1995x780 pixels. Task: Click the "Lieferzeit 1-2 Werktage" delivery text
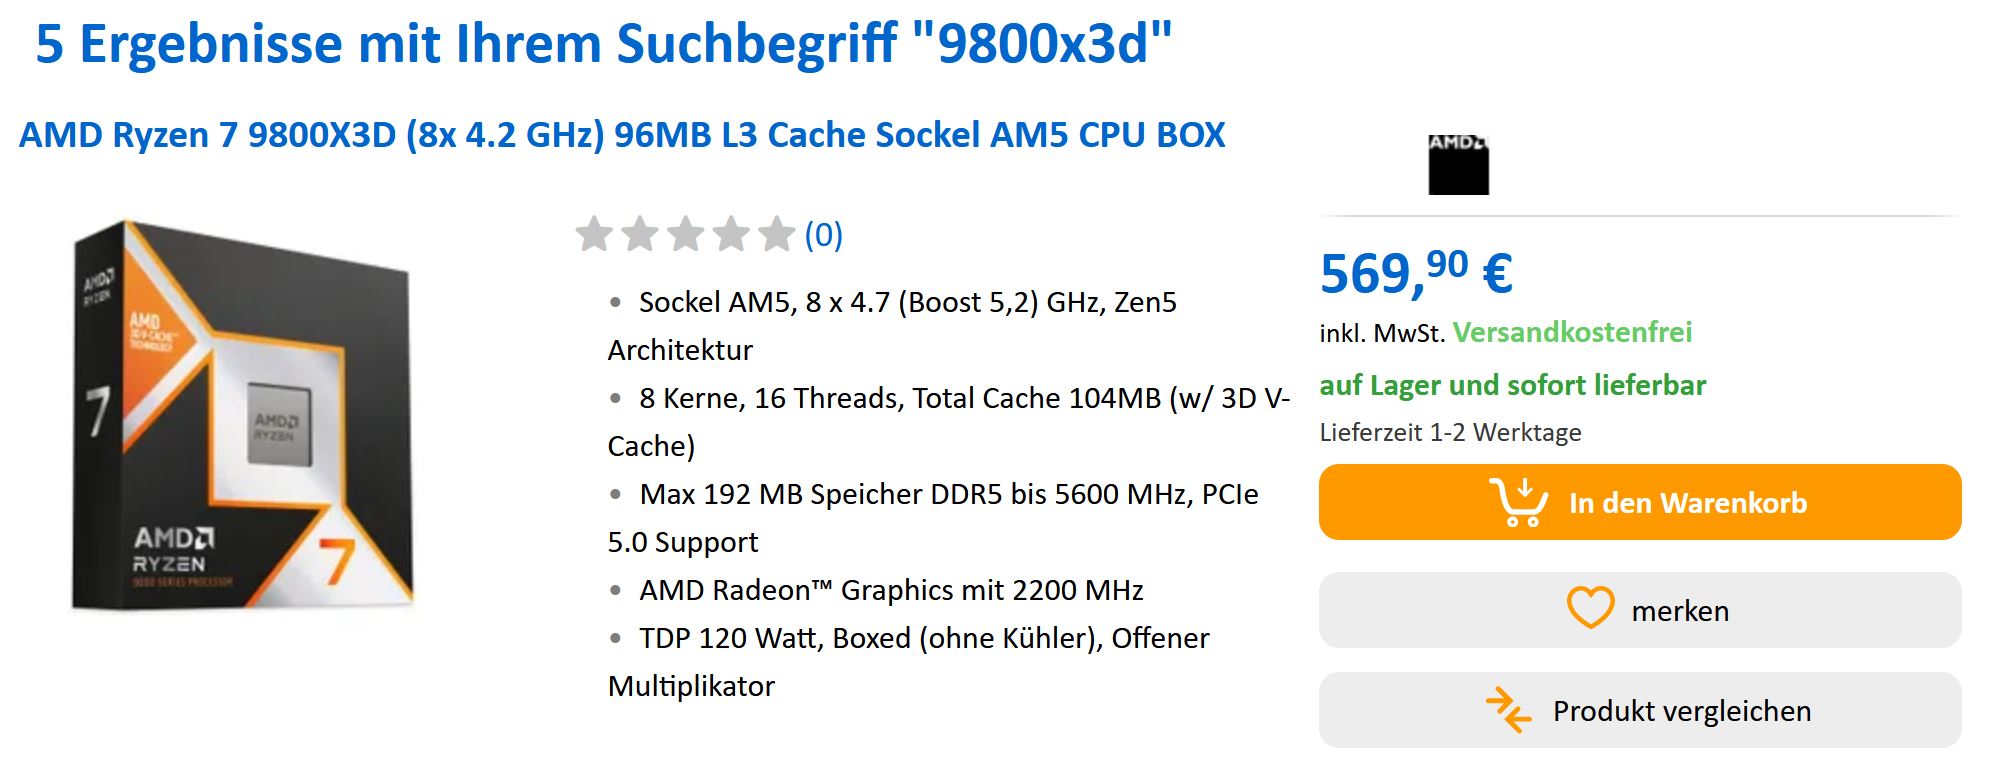click(x=1450, y=432)
